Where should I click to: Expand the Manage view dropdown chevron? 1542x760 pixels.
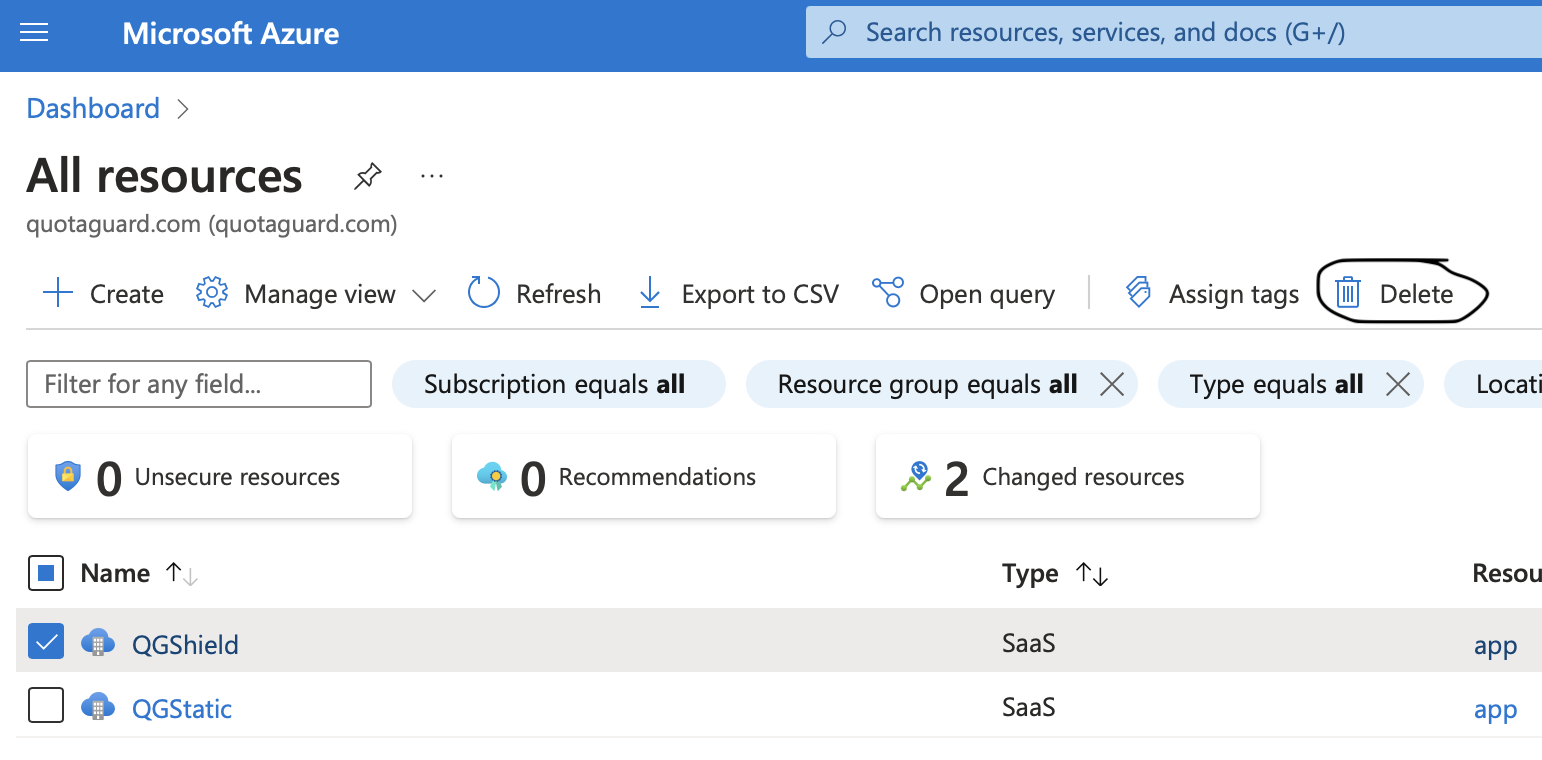coord(424,295)
